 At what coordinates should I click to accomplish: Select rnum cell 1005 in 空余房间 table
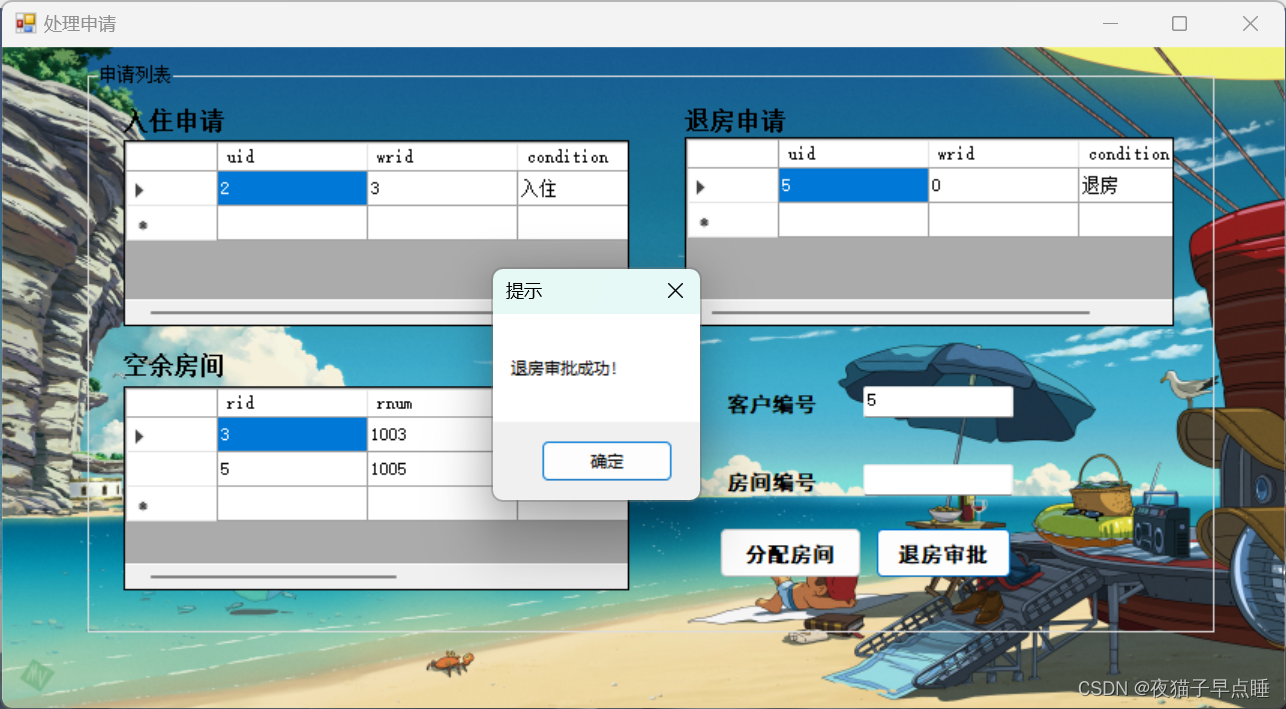(x=442, y=468)
